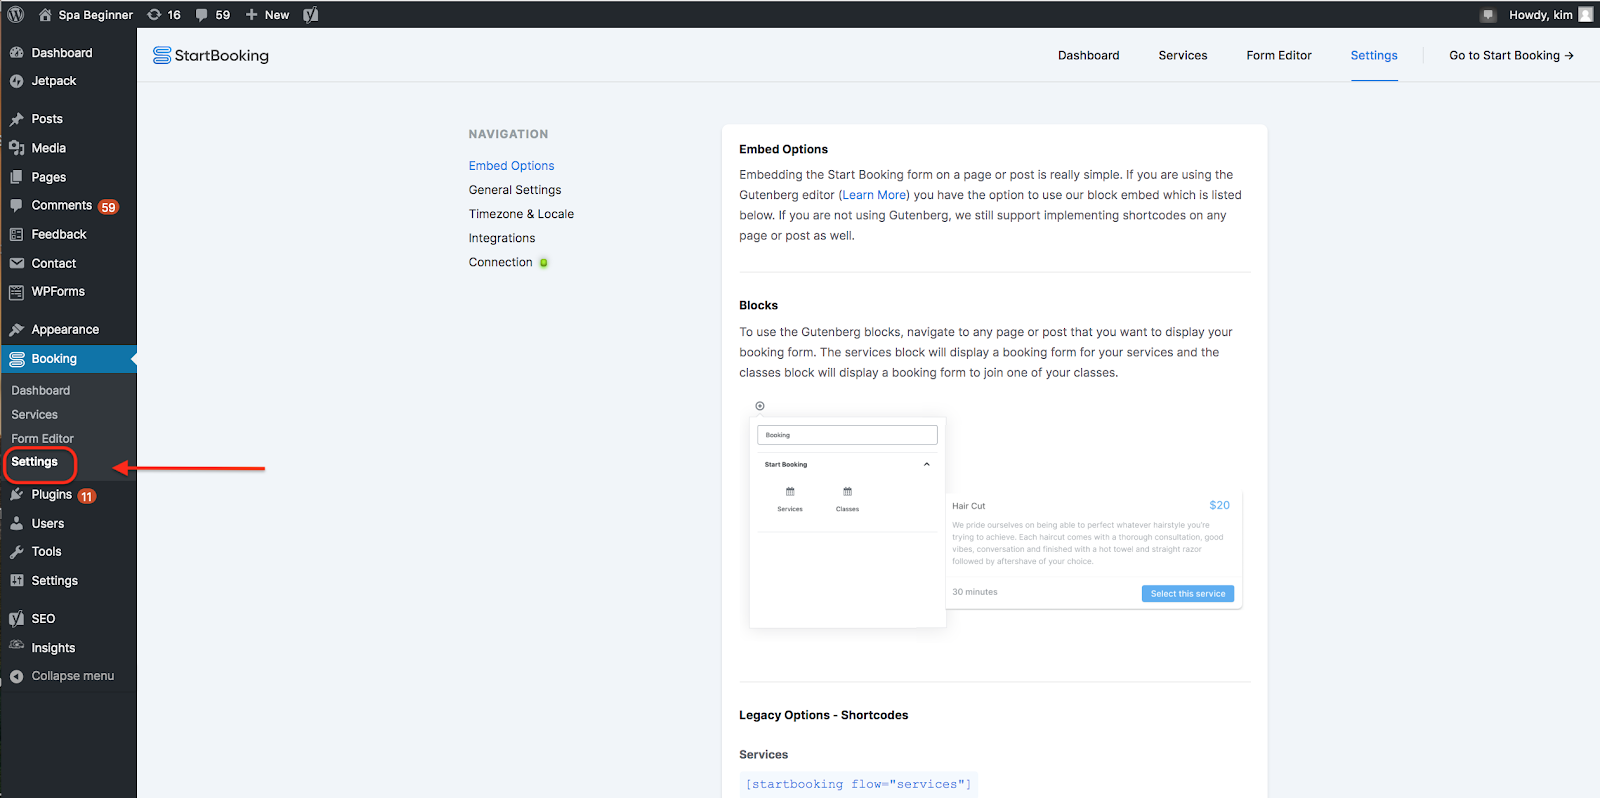Open the Spa Beginner site link
Screen dimensions: 1600x798
click(85, 15)
